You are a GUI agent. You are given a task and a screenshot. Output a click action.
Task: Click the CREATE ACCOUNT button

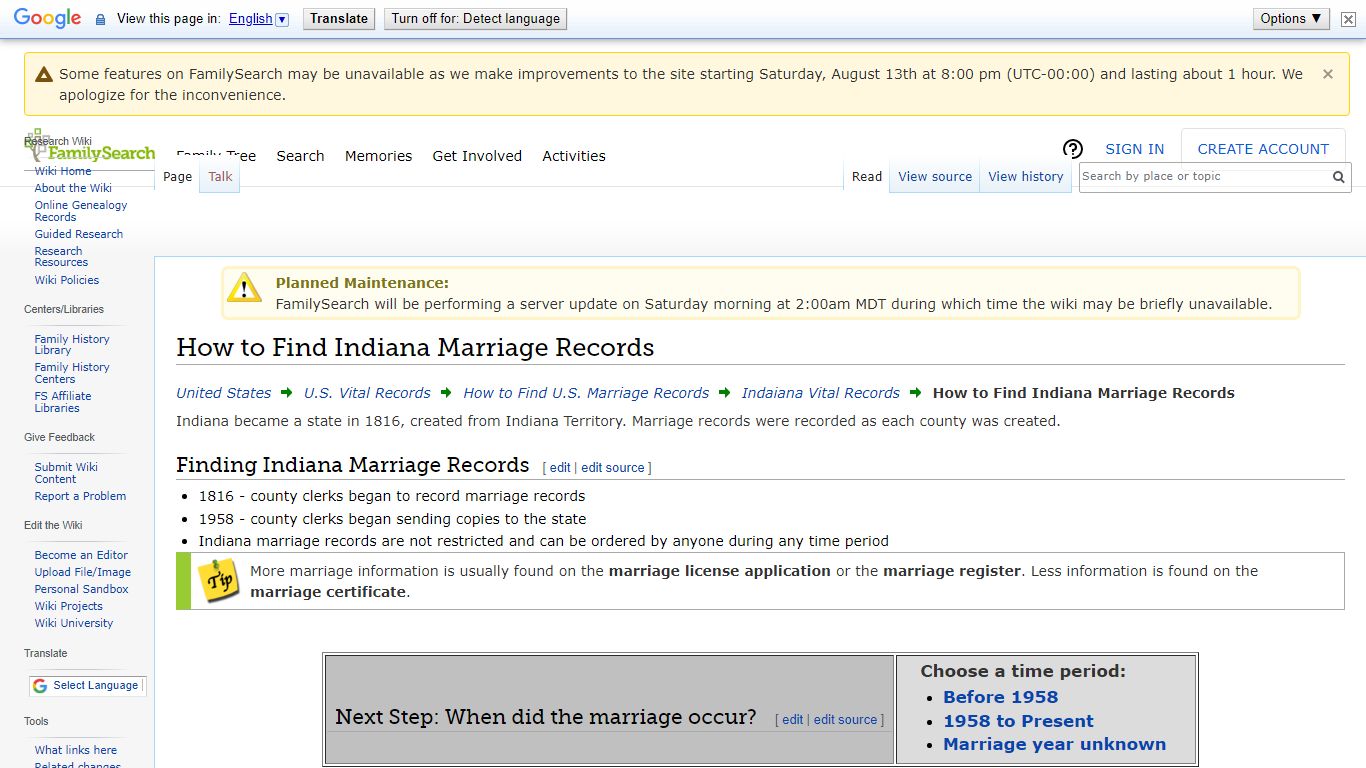pos(1263,149)
